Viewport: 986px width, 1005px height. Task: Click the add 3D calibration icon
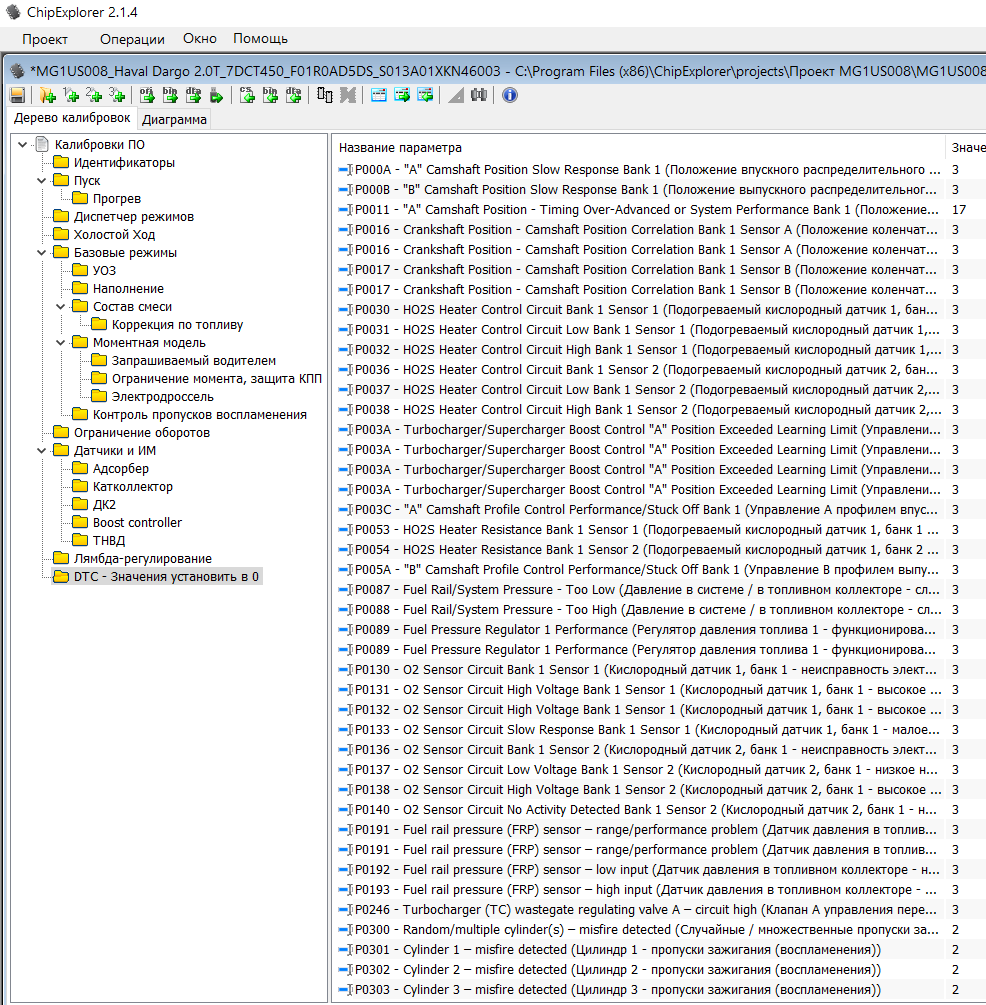coord(117,95)
